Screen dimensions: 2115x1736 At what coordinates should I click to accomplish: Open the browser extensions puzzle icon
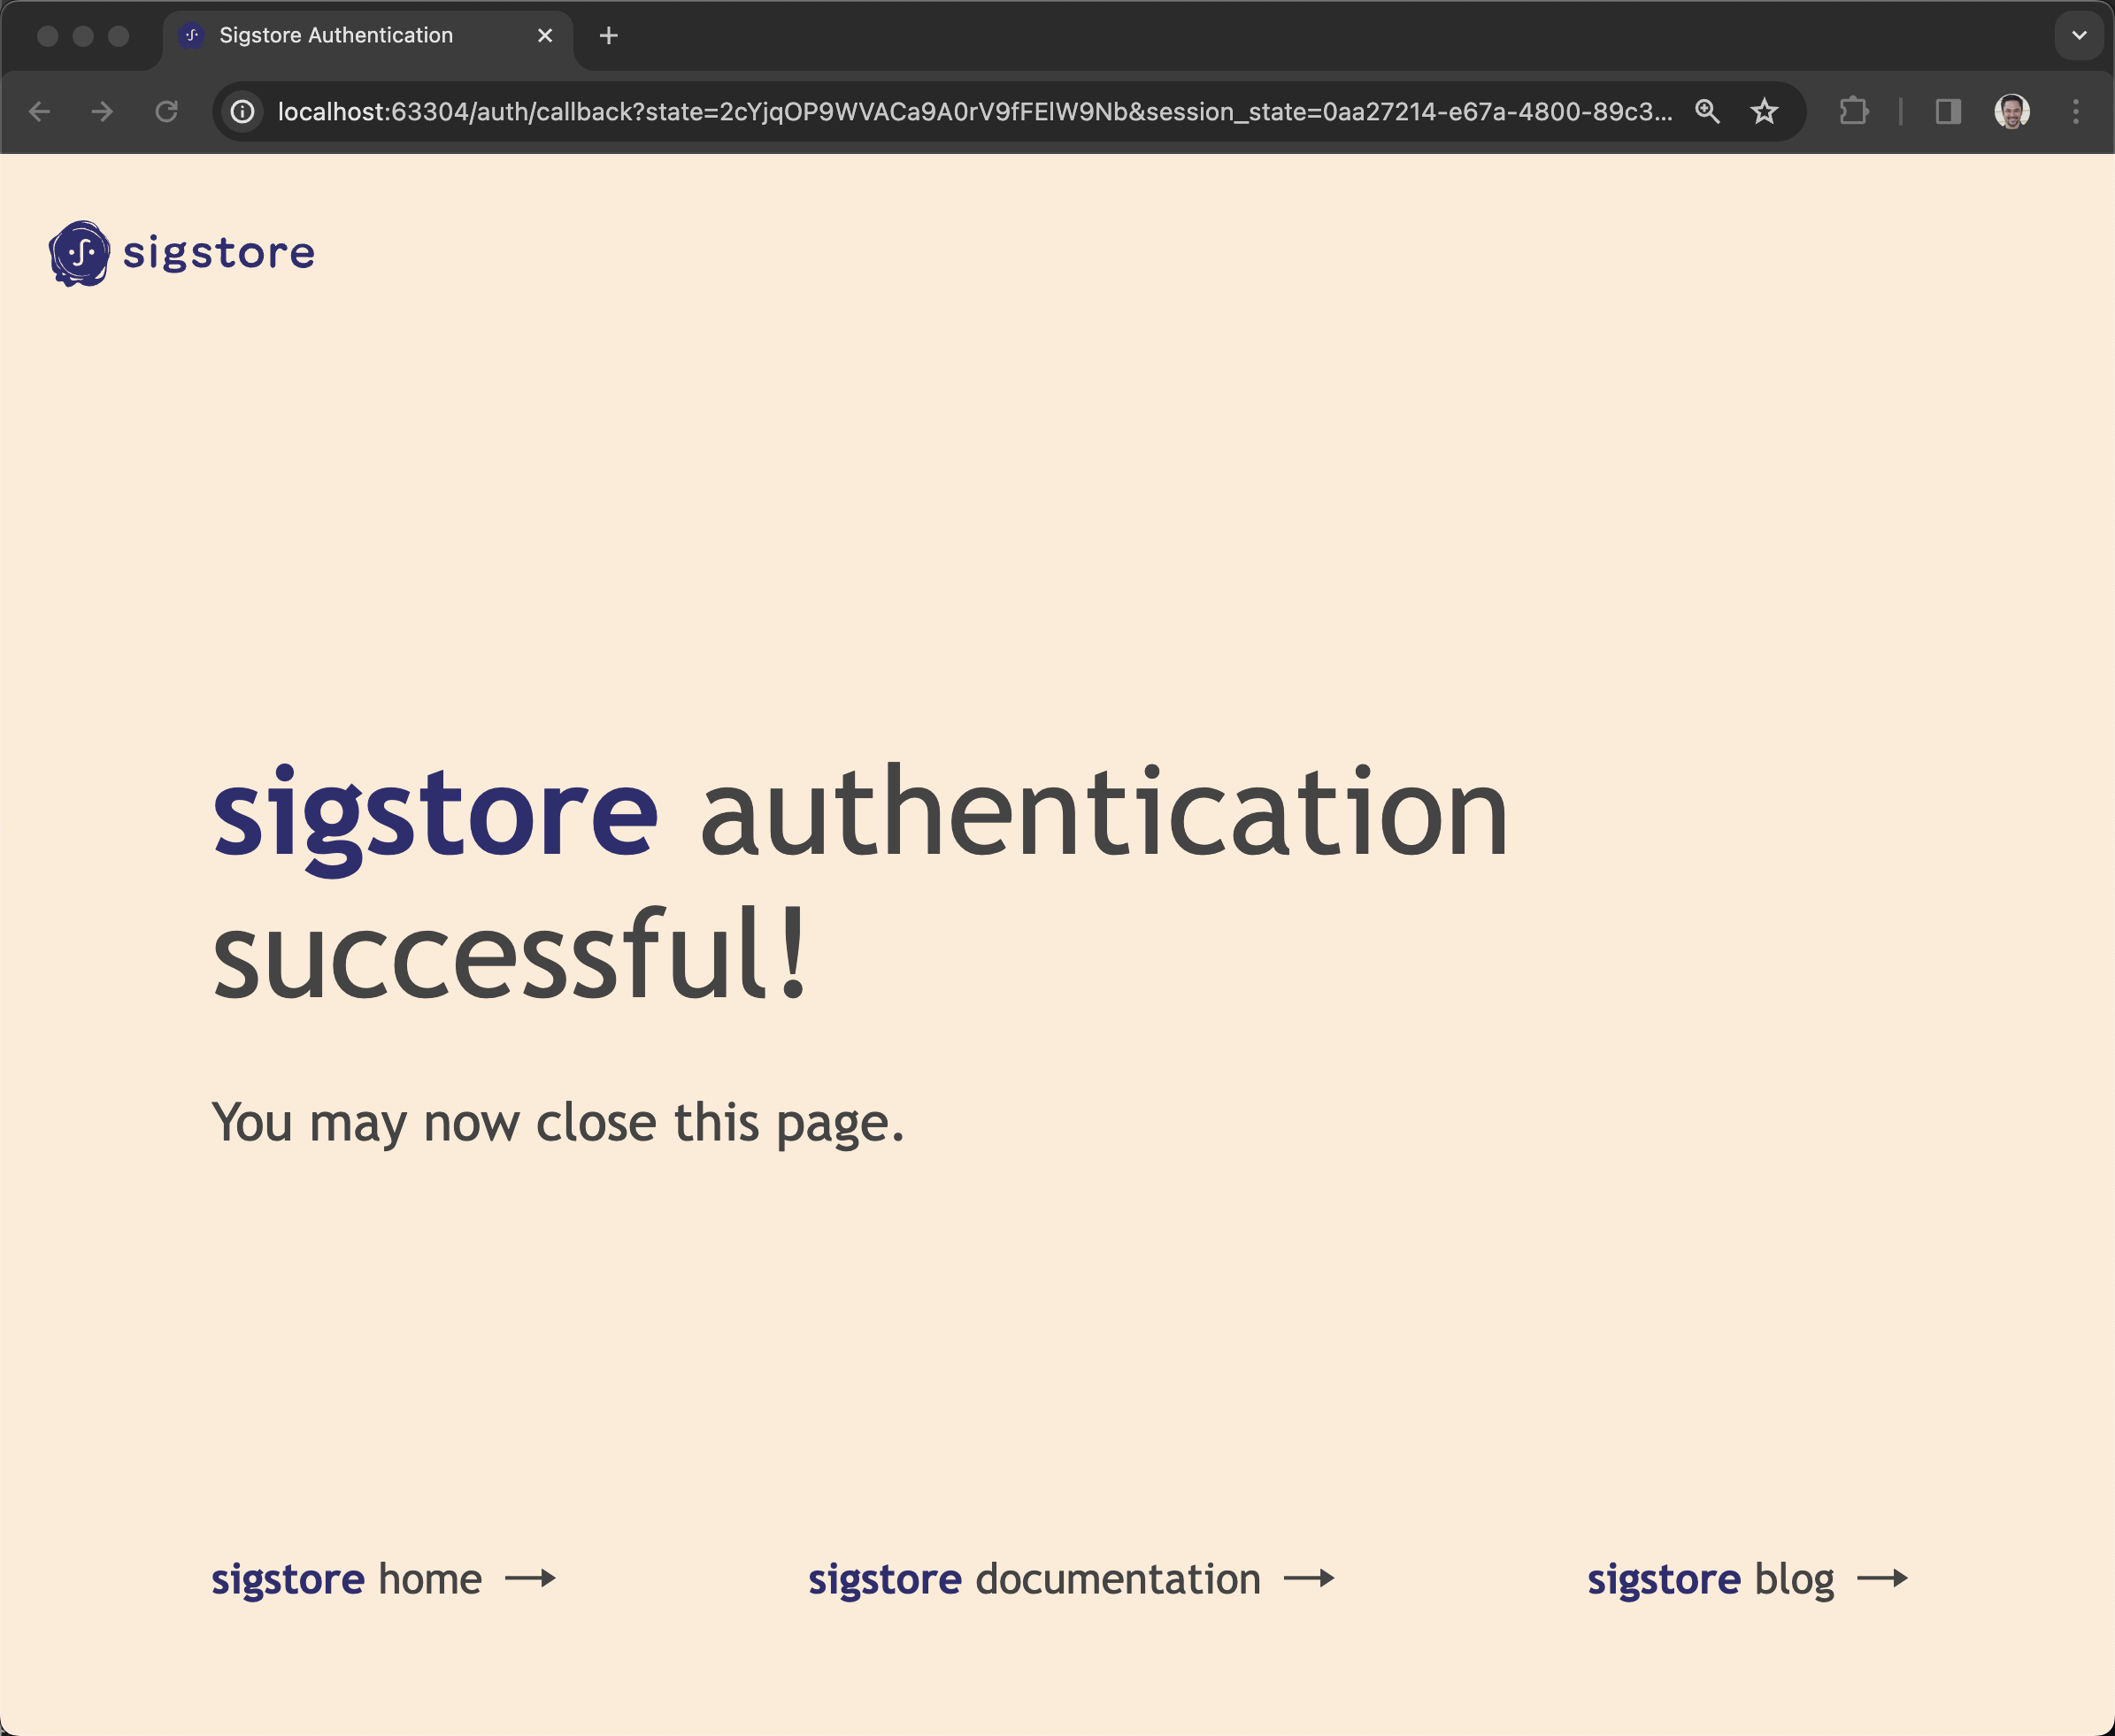(1853, 111)
